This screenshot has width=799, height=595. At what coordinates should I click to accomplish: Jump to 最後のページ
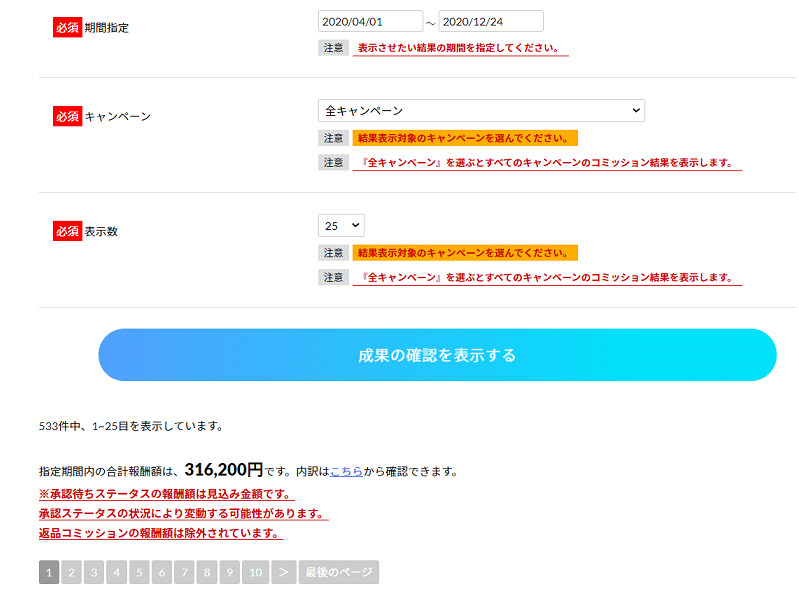(x=339, y=572)
